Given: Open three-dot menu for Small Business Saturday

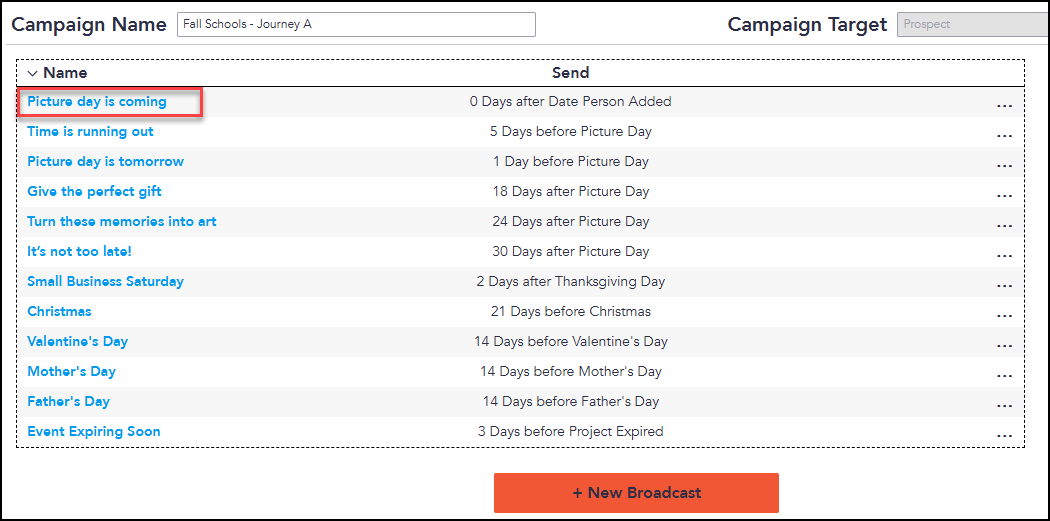Looking at the screenshot, I should pyautogui.click(x=1004, y=286).
